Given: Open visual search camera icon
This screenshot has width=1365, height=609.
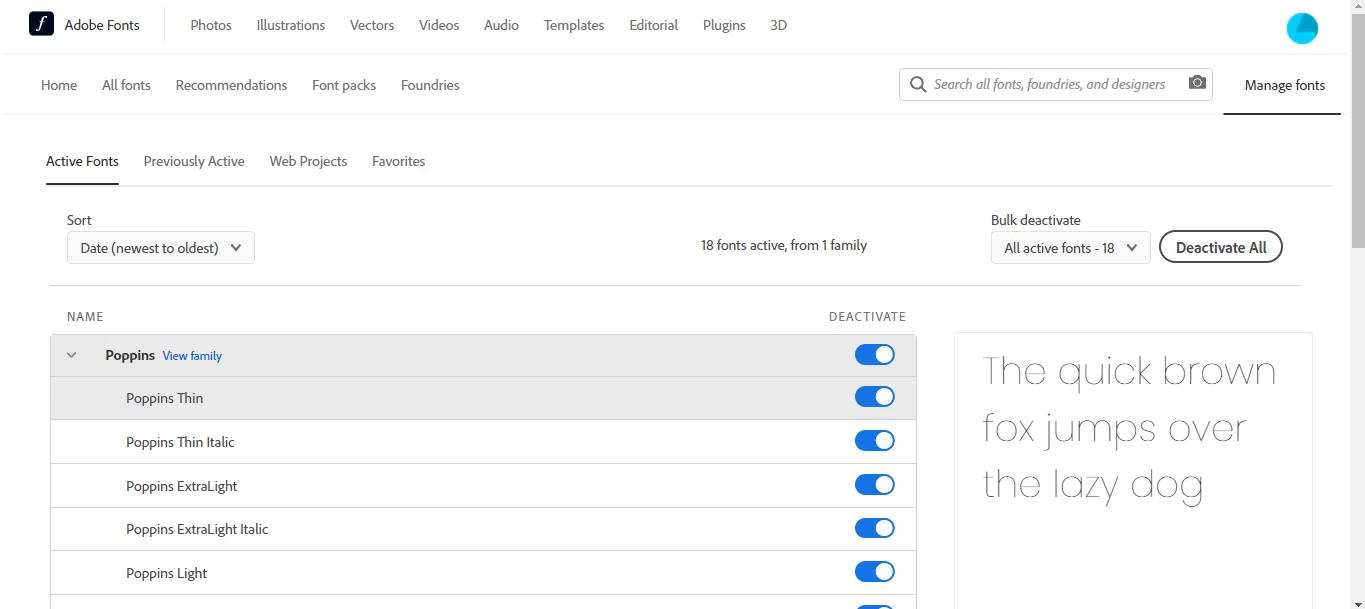Looking at the screenshot, I should tap(1197, 83).
